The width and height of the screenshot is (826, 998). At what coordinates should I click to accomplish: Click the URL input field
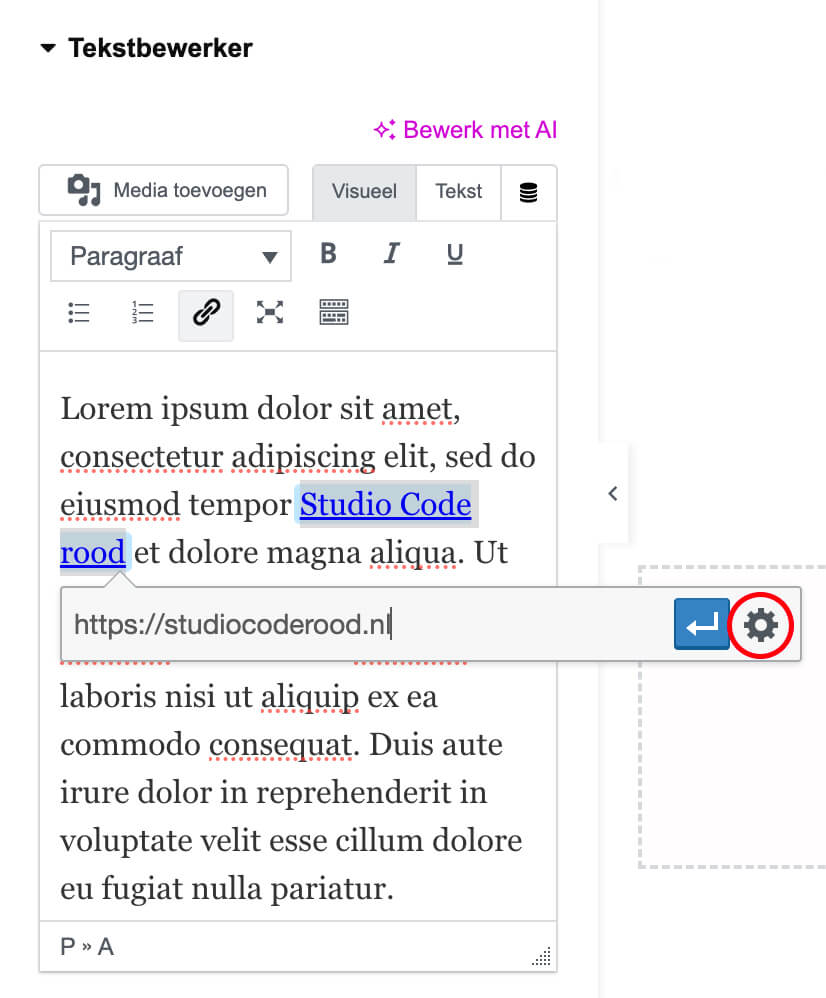[x=365, y=625]
